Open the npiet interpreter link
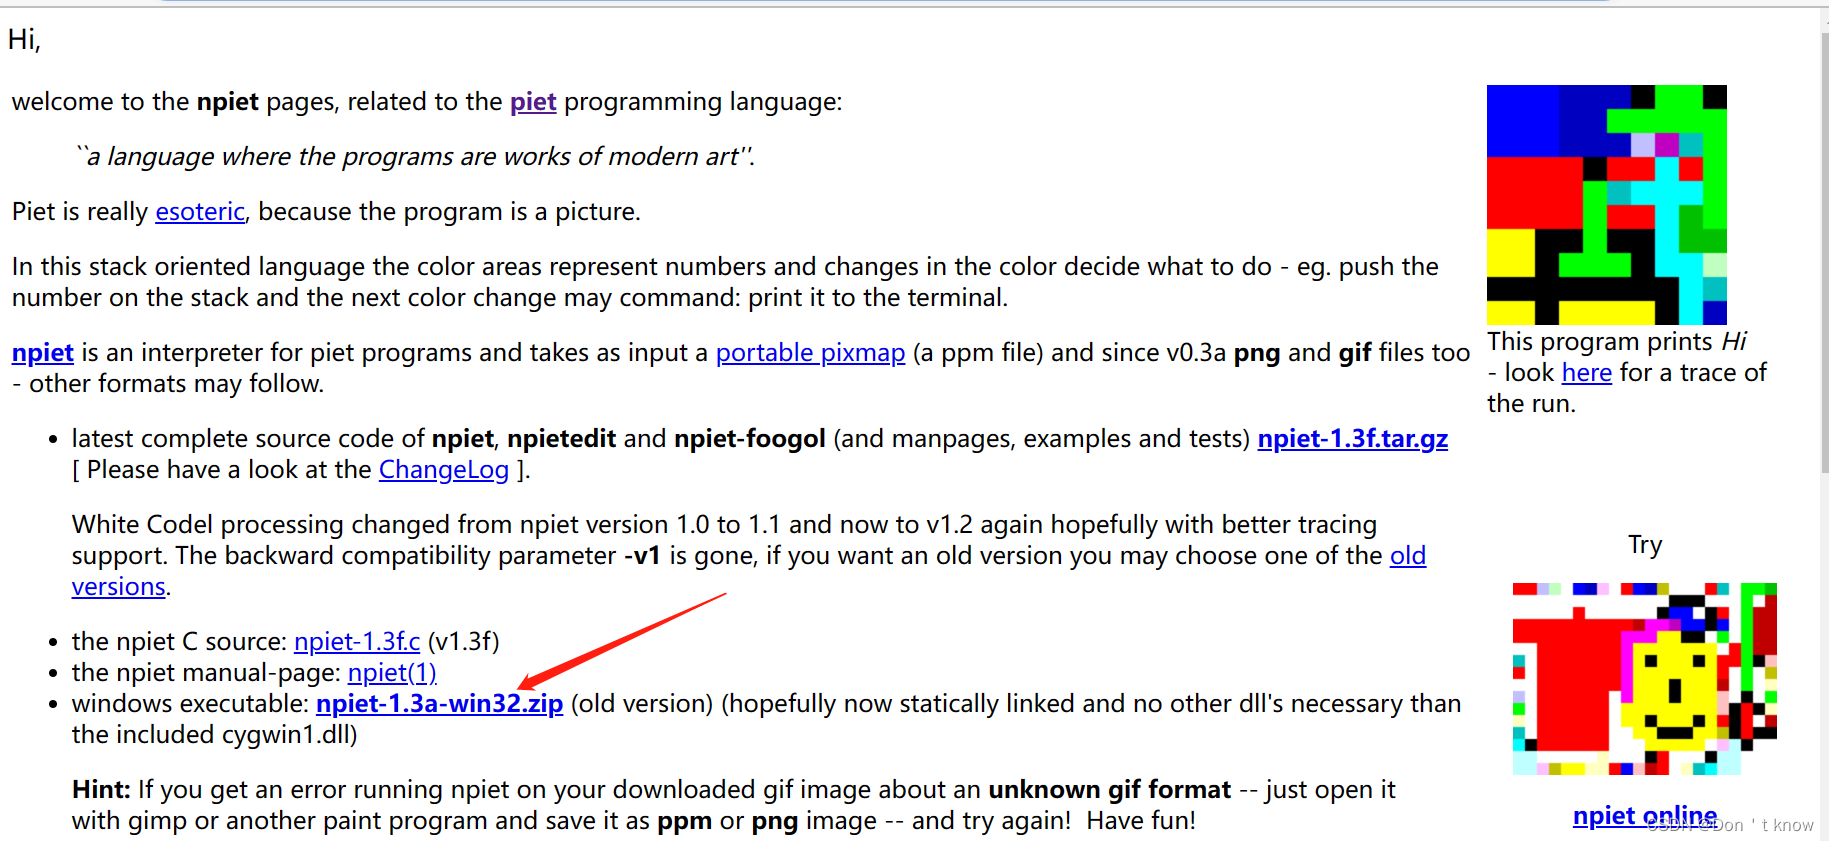Screen dimensions: 1829x841 point(43,353)
